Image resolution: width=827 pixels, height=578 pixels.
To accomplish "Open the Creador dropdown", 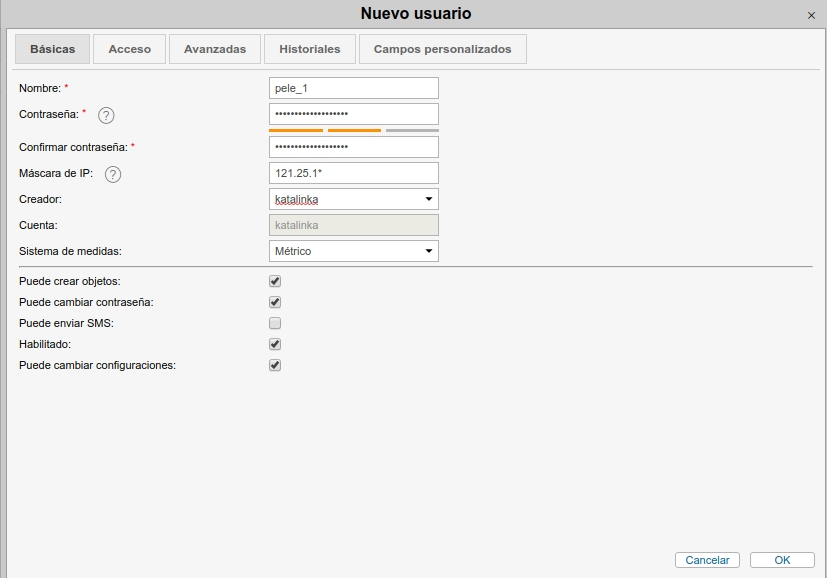I will point(354,199).
